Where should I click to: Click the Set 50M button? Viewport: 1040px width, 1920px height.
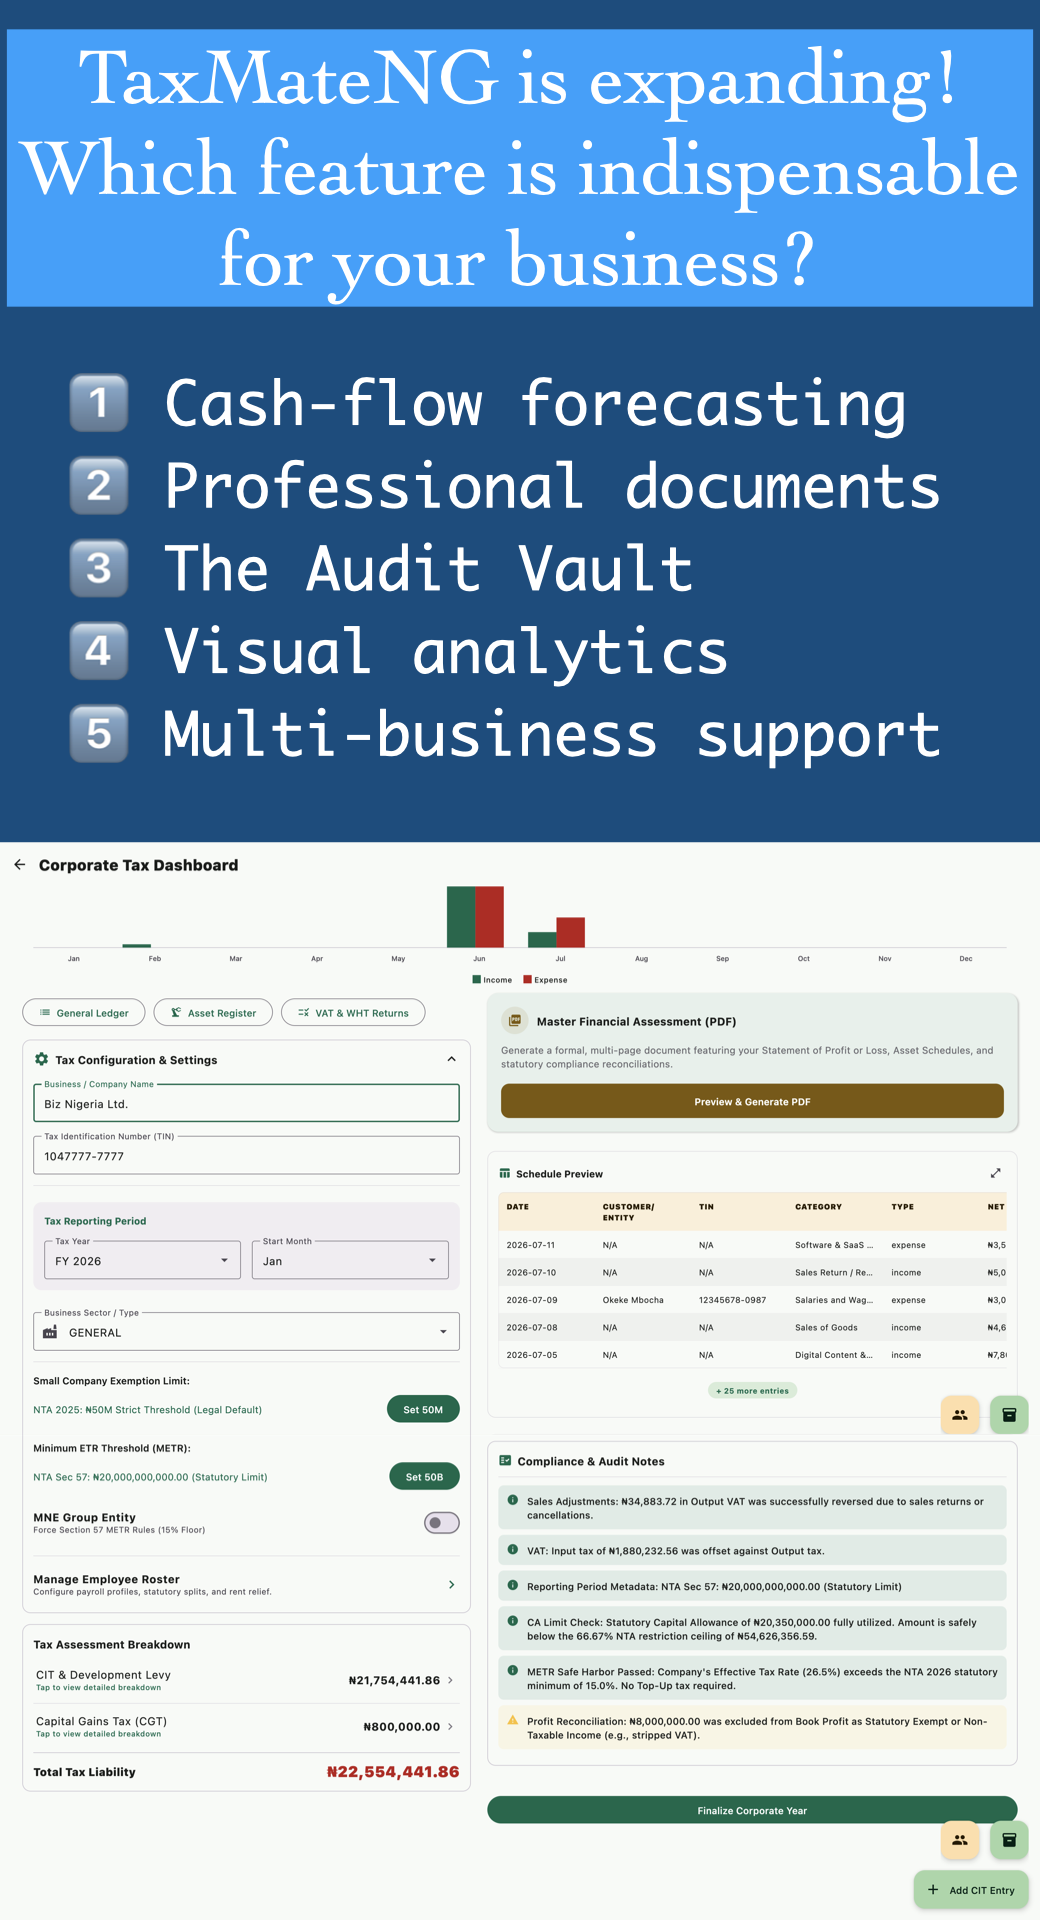click(423, 1409)
